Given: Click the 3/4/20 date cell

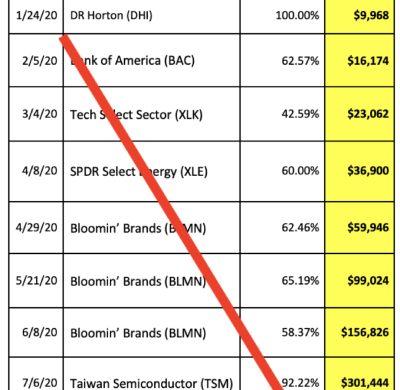Looking at the screenshot, I should click(x=36, y=114).
